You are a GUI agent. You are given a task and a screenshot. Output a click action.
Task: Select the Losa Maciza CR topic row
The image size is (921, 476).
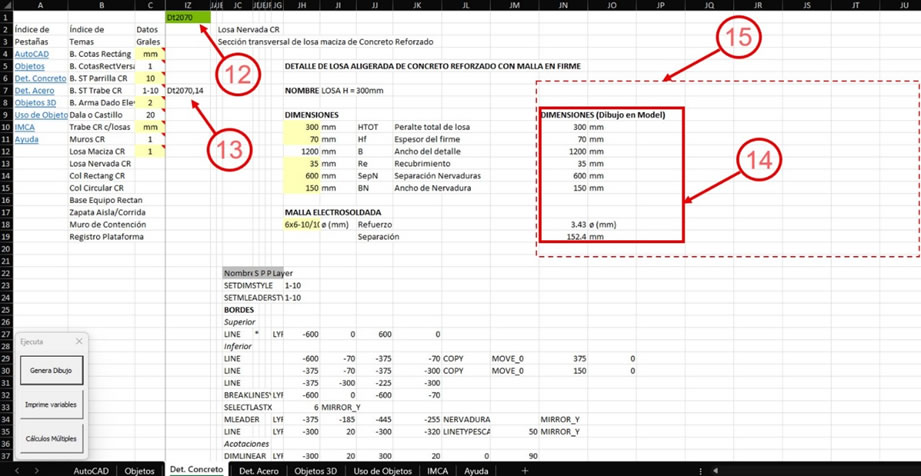(100, 152)
